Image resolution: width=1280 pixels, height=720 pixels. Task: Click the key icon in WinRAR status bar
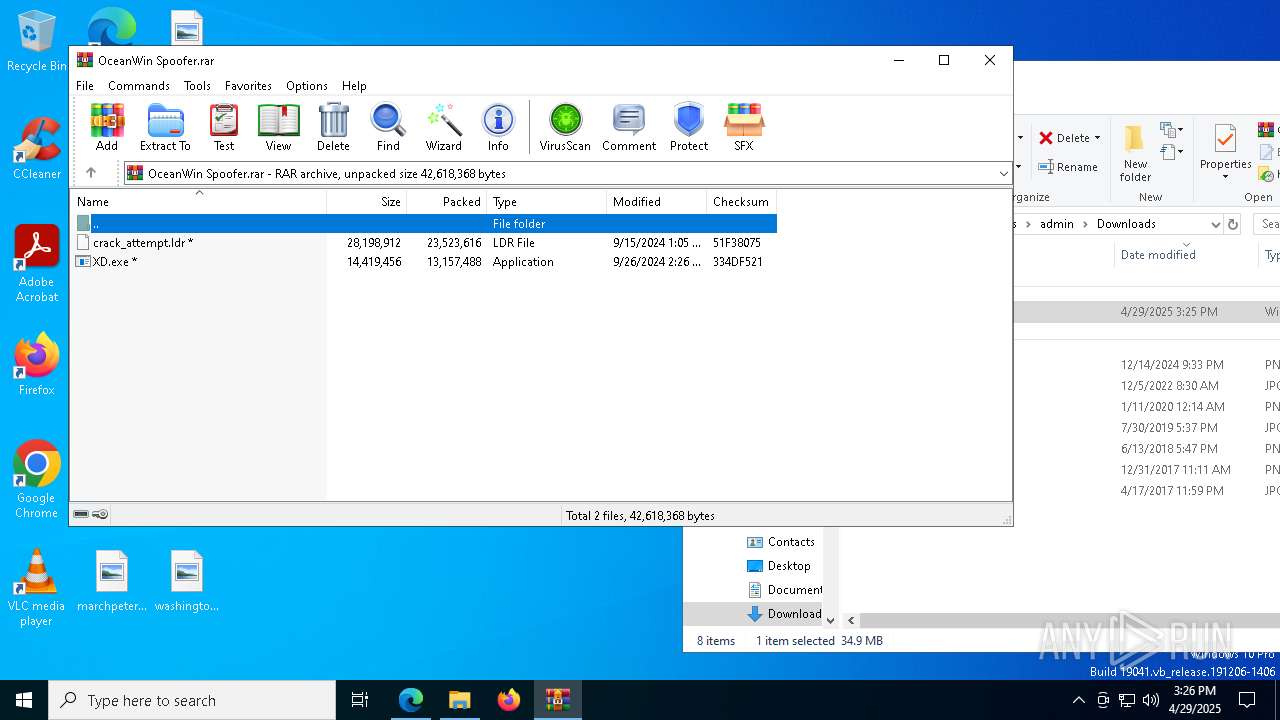point(100,514)
